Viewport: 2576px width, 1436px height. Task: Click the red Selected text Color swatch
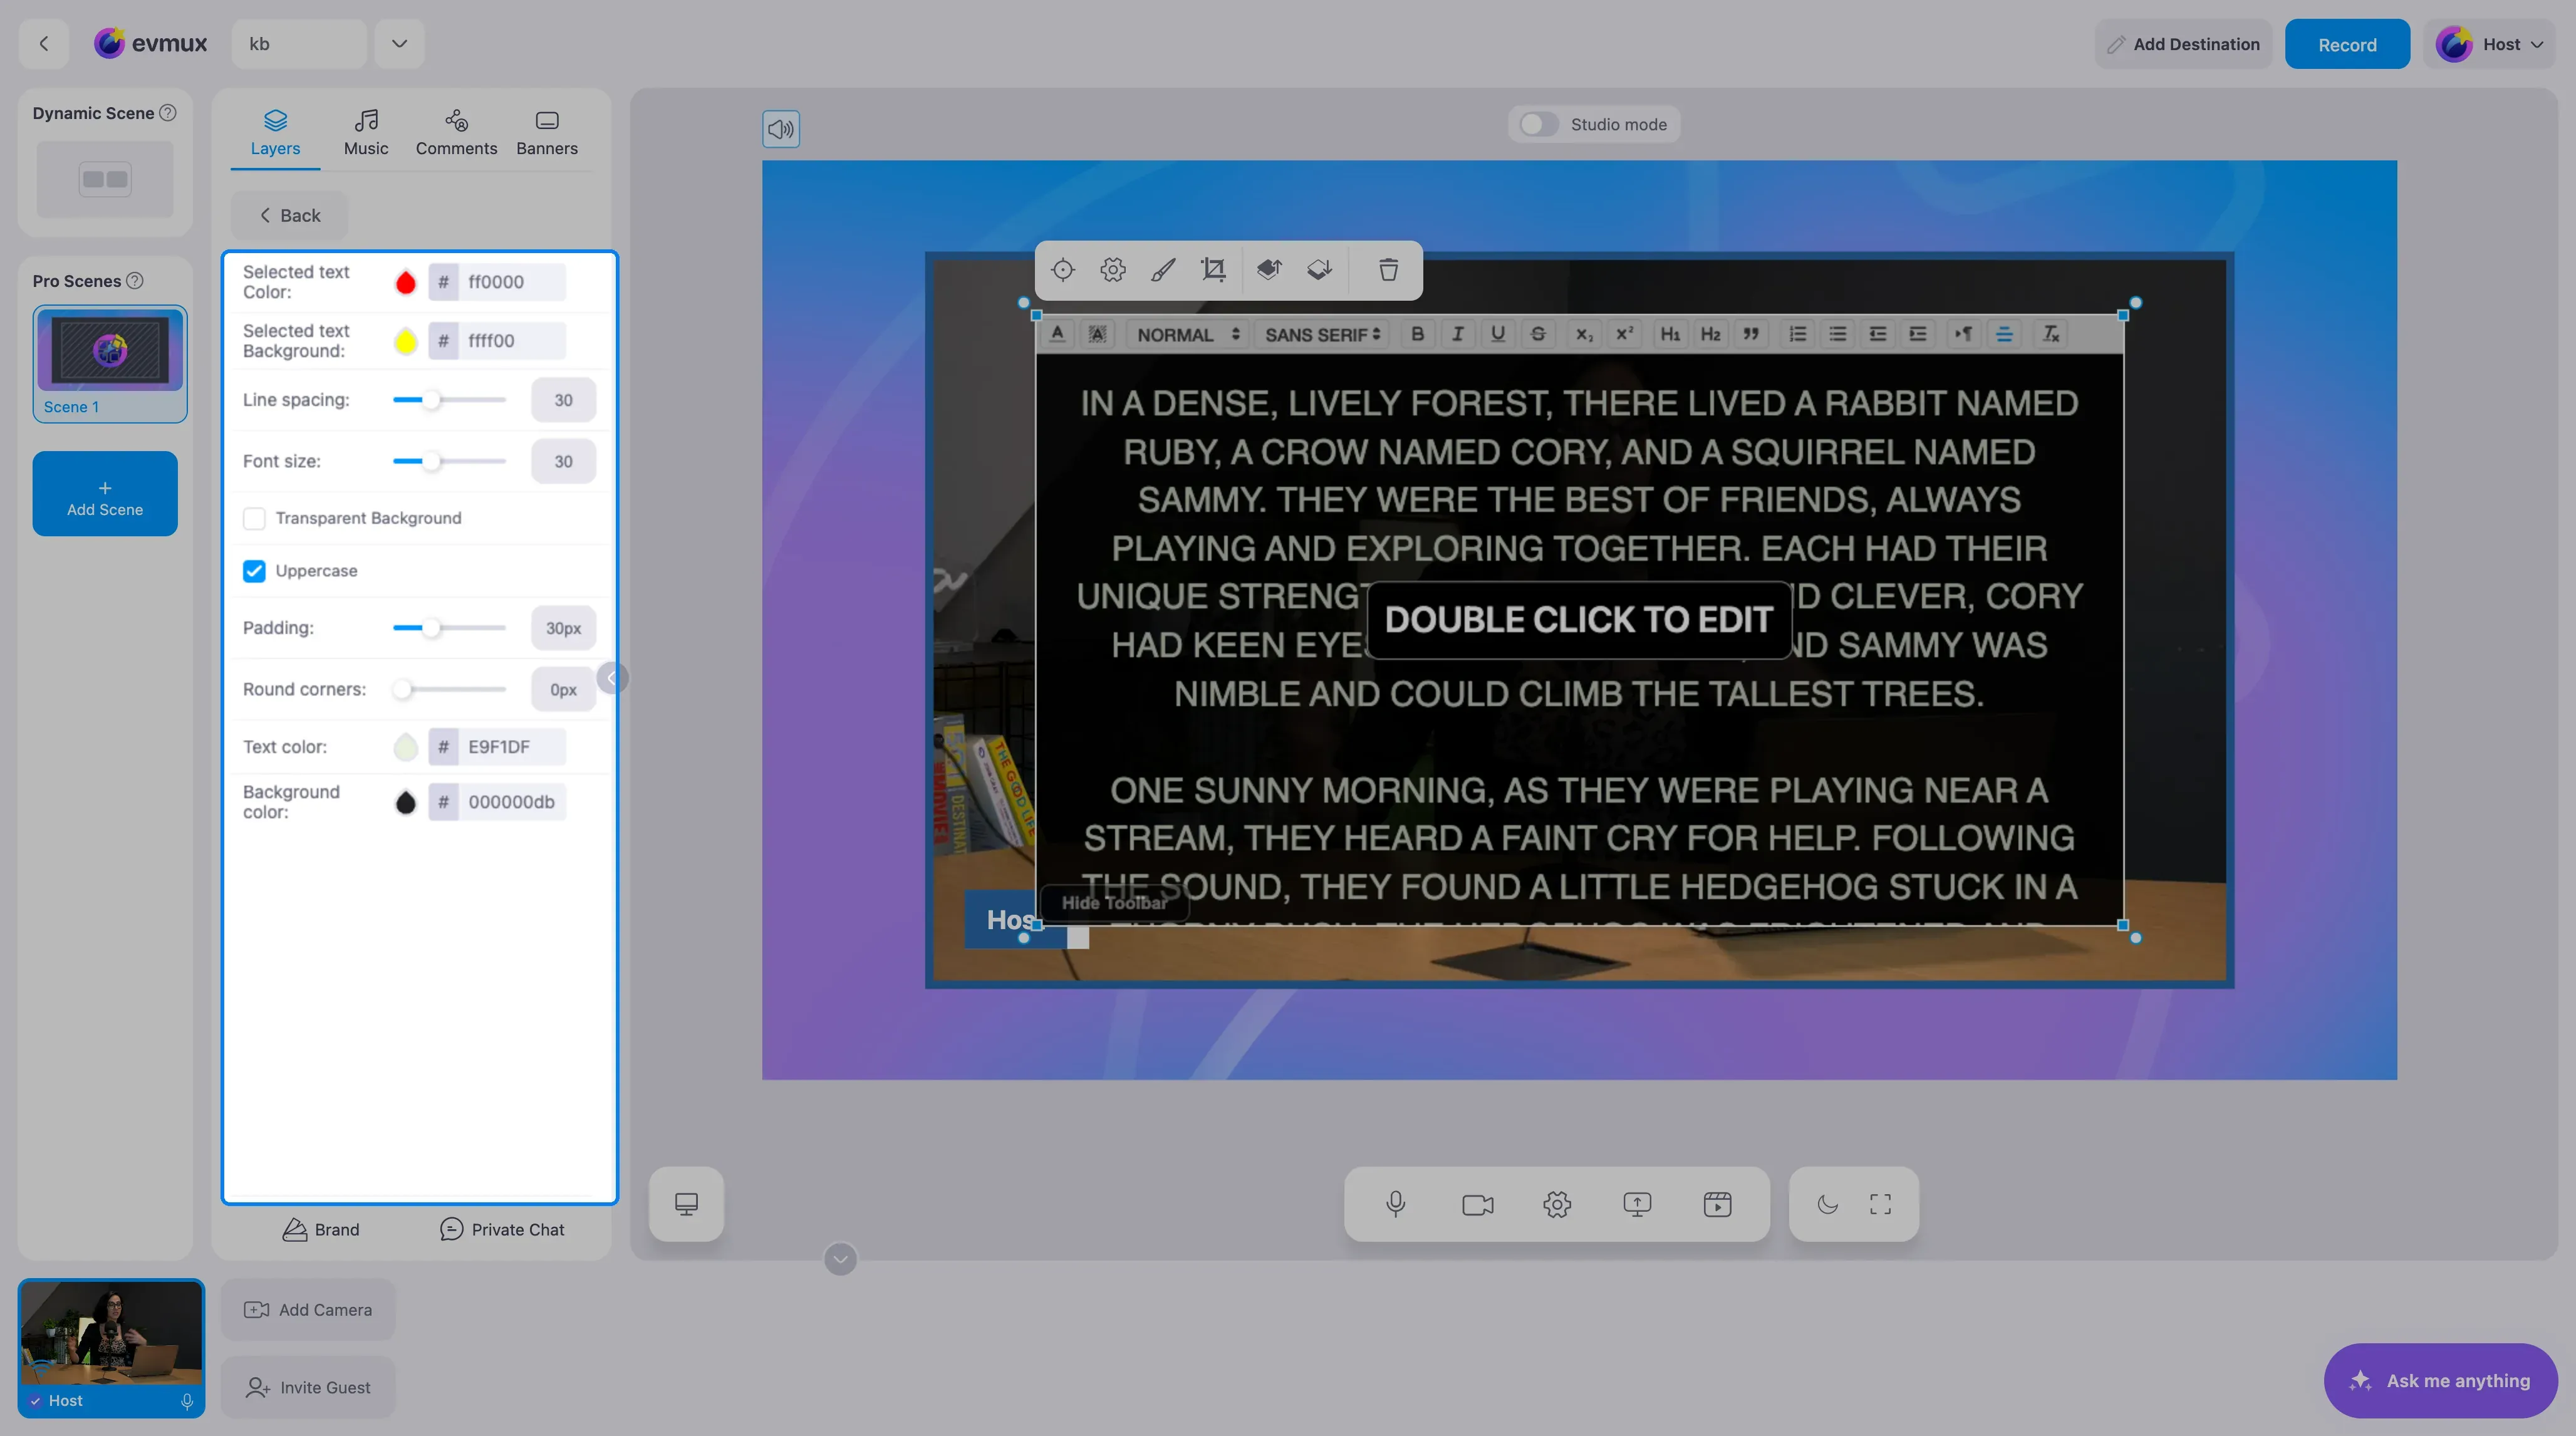tap(405, 282)
